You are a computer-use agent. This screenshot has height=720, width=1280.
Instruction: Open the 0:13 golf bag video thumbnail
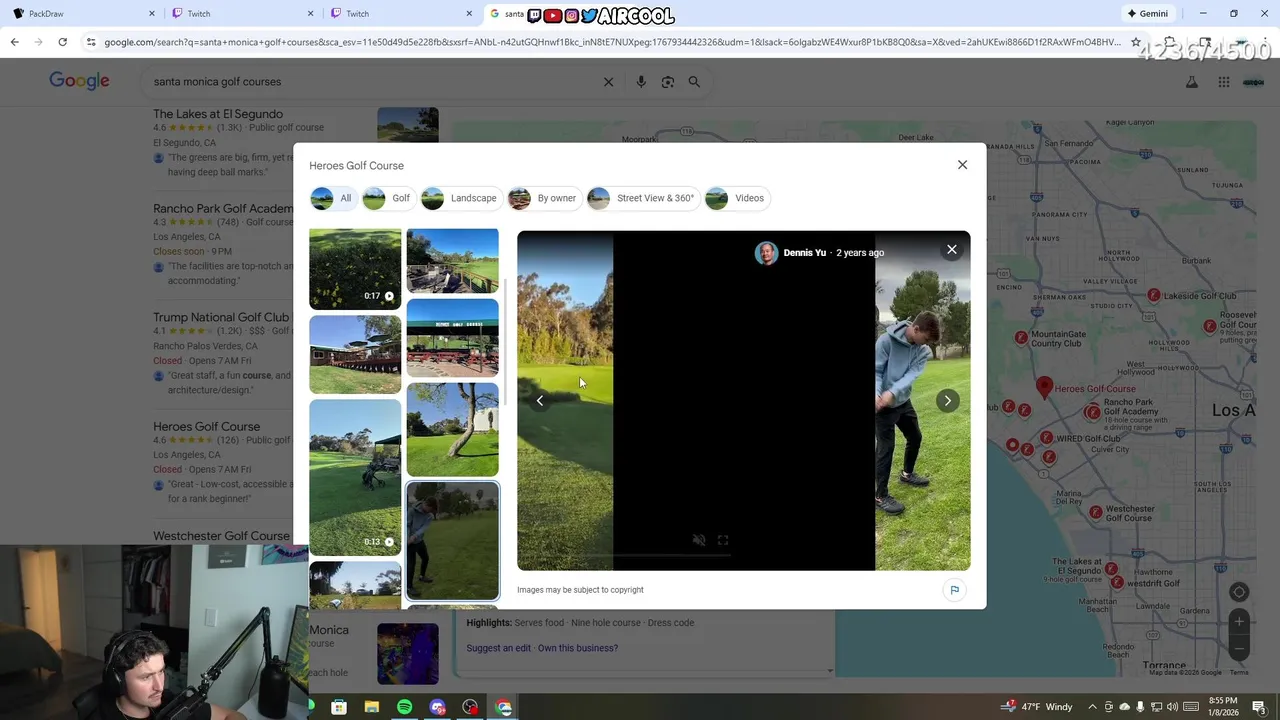(355, 477)
